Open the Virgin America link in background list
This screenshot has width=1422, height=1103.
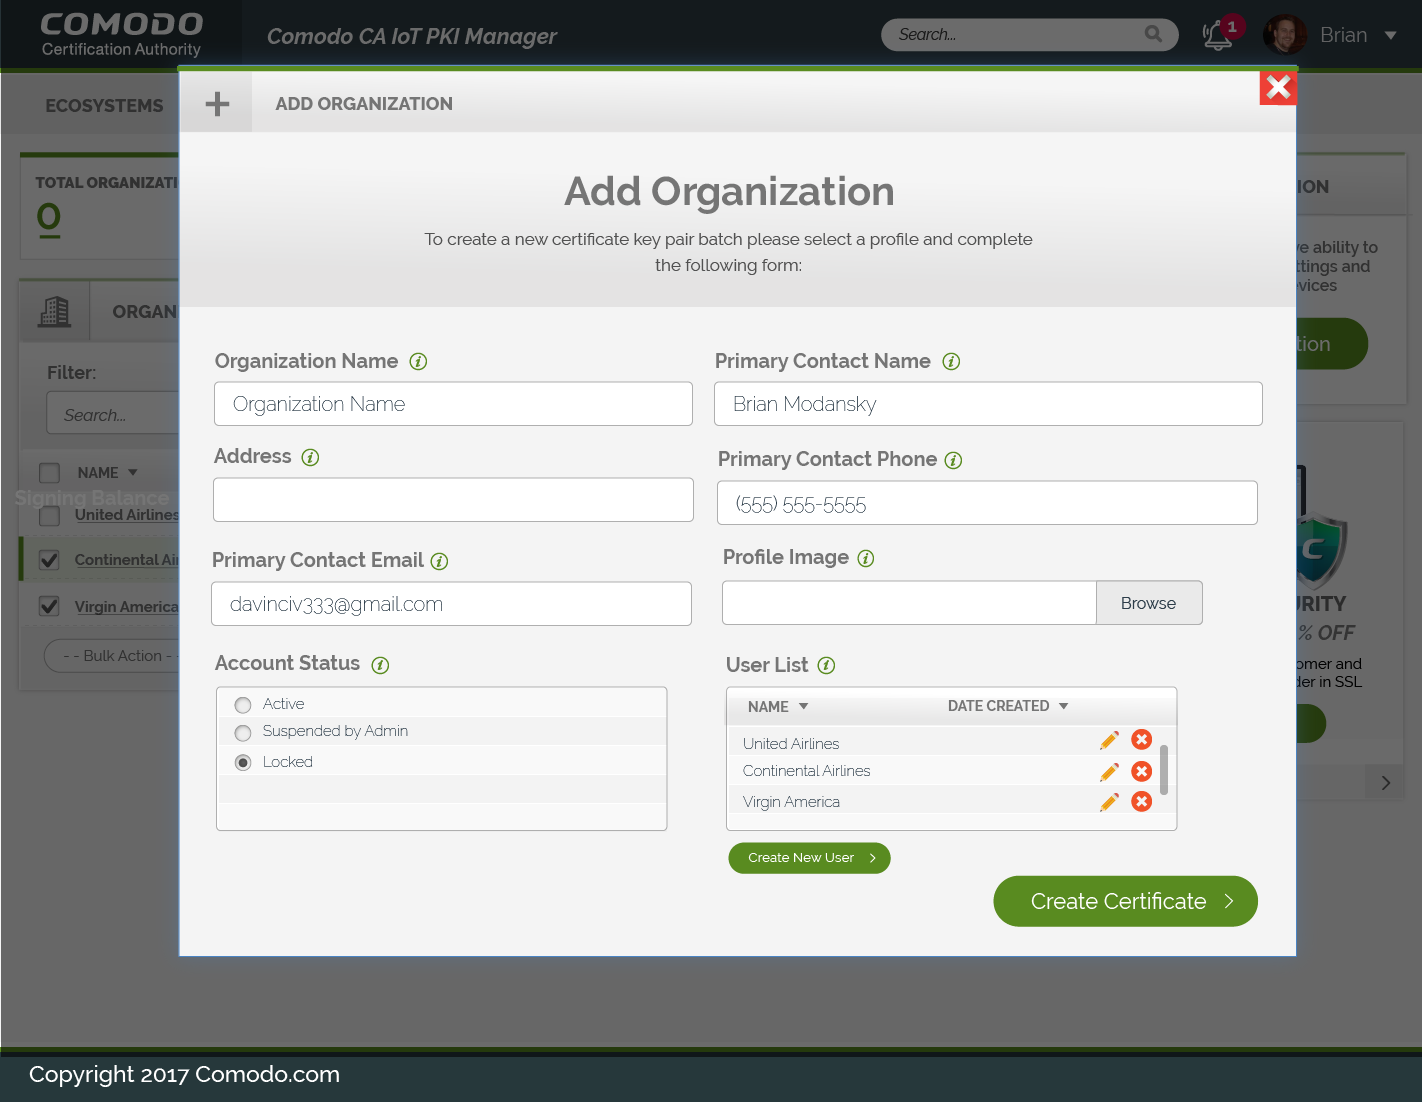(x=126, y=607)
